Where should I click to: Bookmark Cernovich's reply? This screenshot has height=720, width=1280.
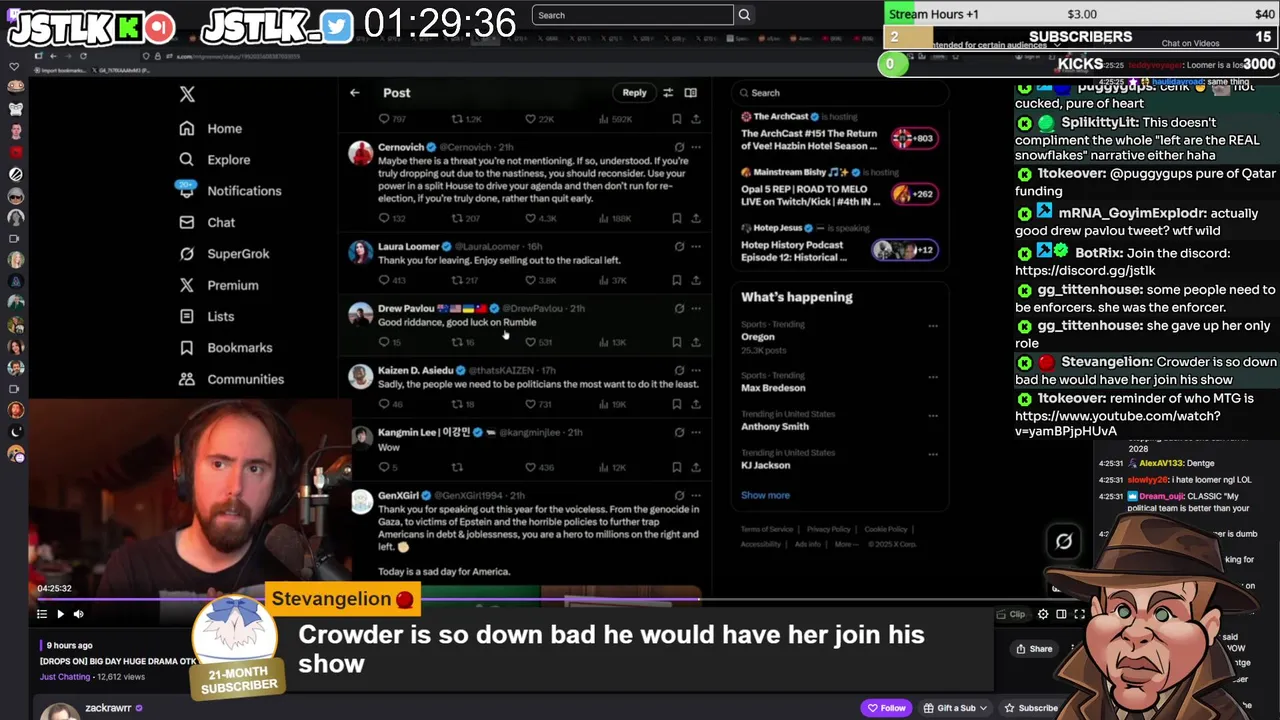(x=677, y=218)
